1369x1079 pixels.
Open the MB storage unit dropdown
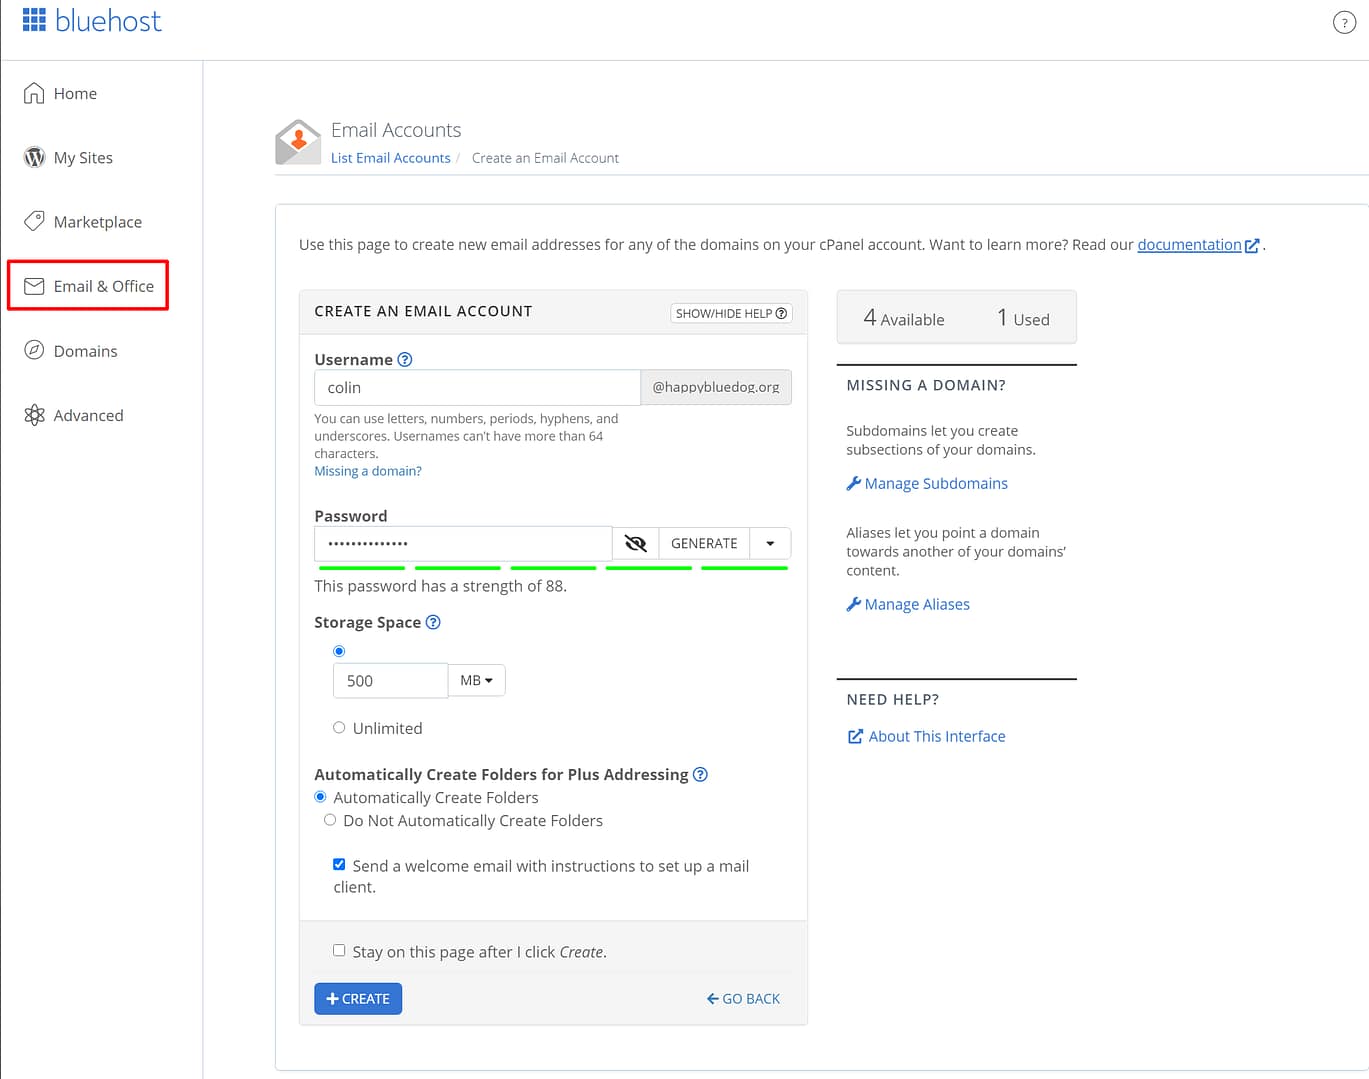(x=477, y=680)
